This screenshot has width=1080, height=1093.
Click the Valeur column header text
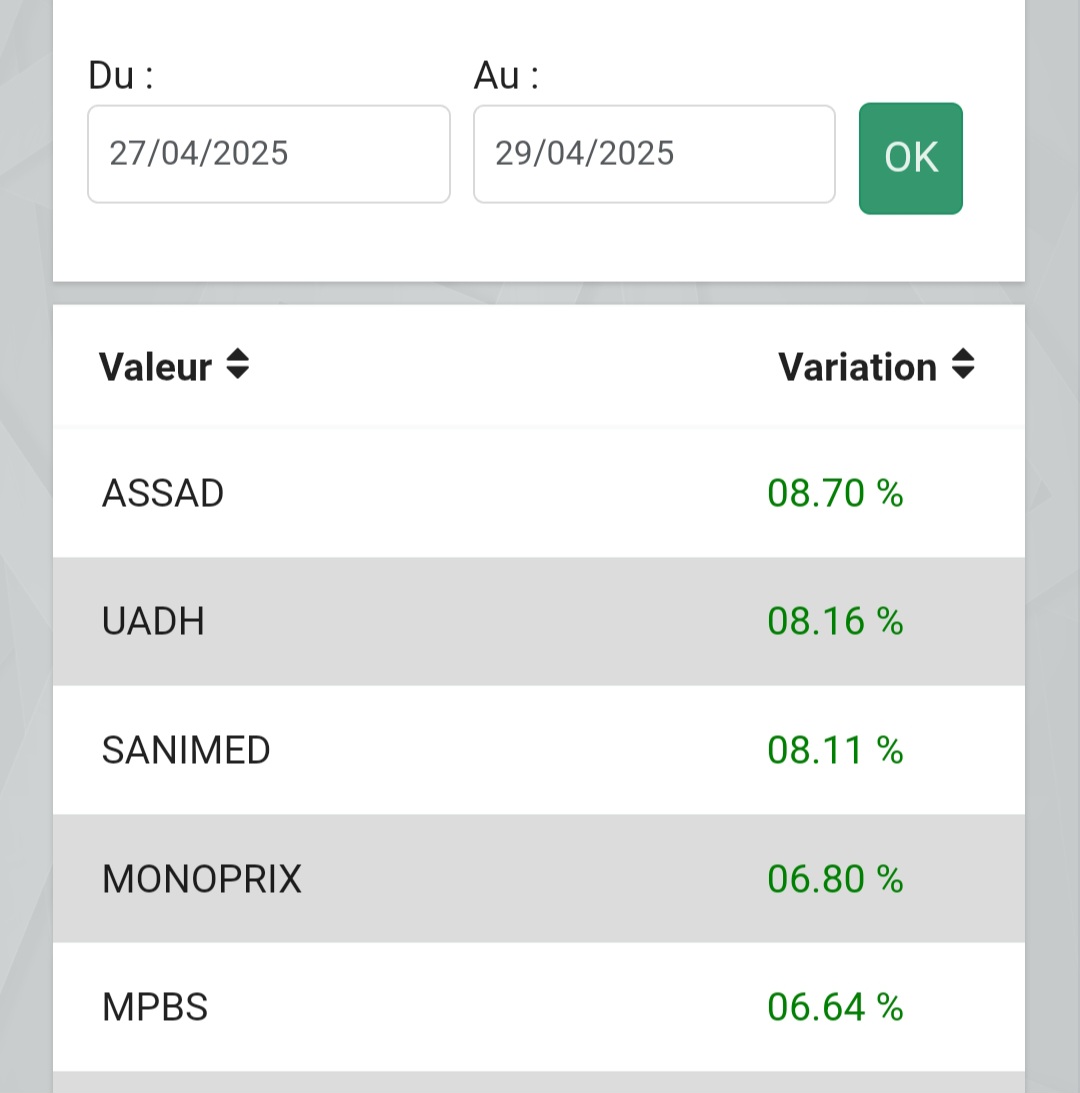[155, 367]
